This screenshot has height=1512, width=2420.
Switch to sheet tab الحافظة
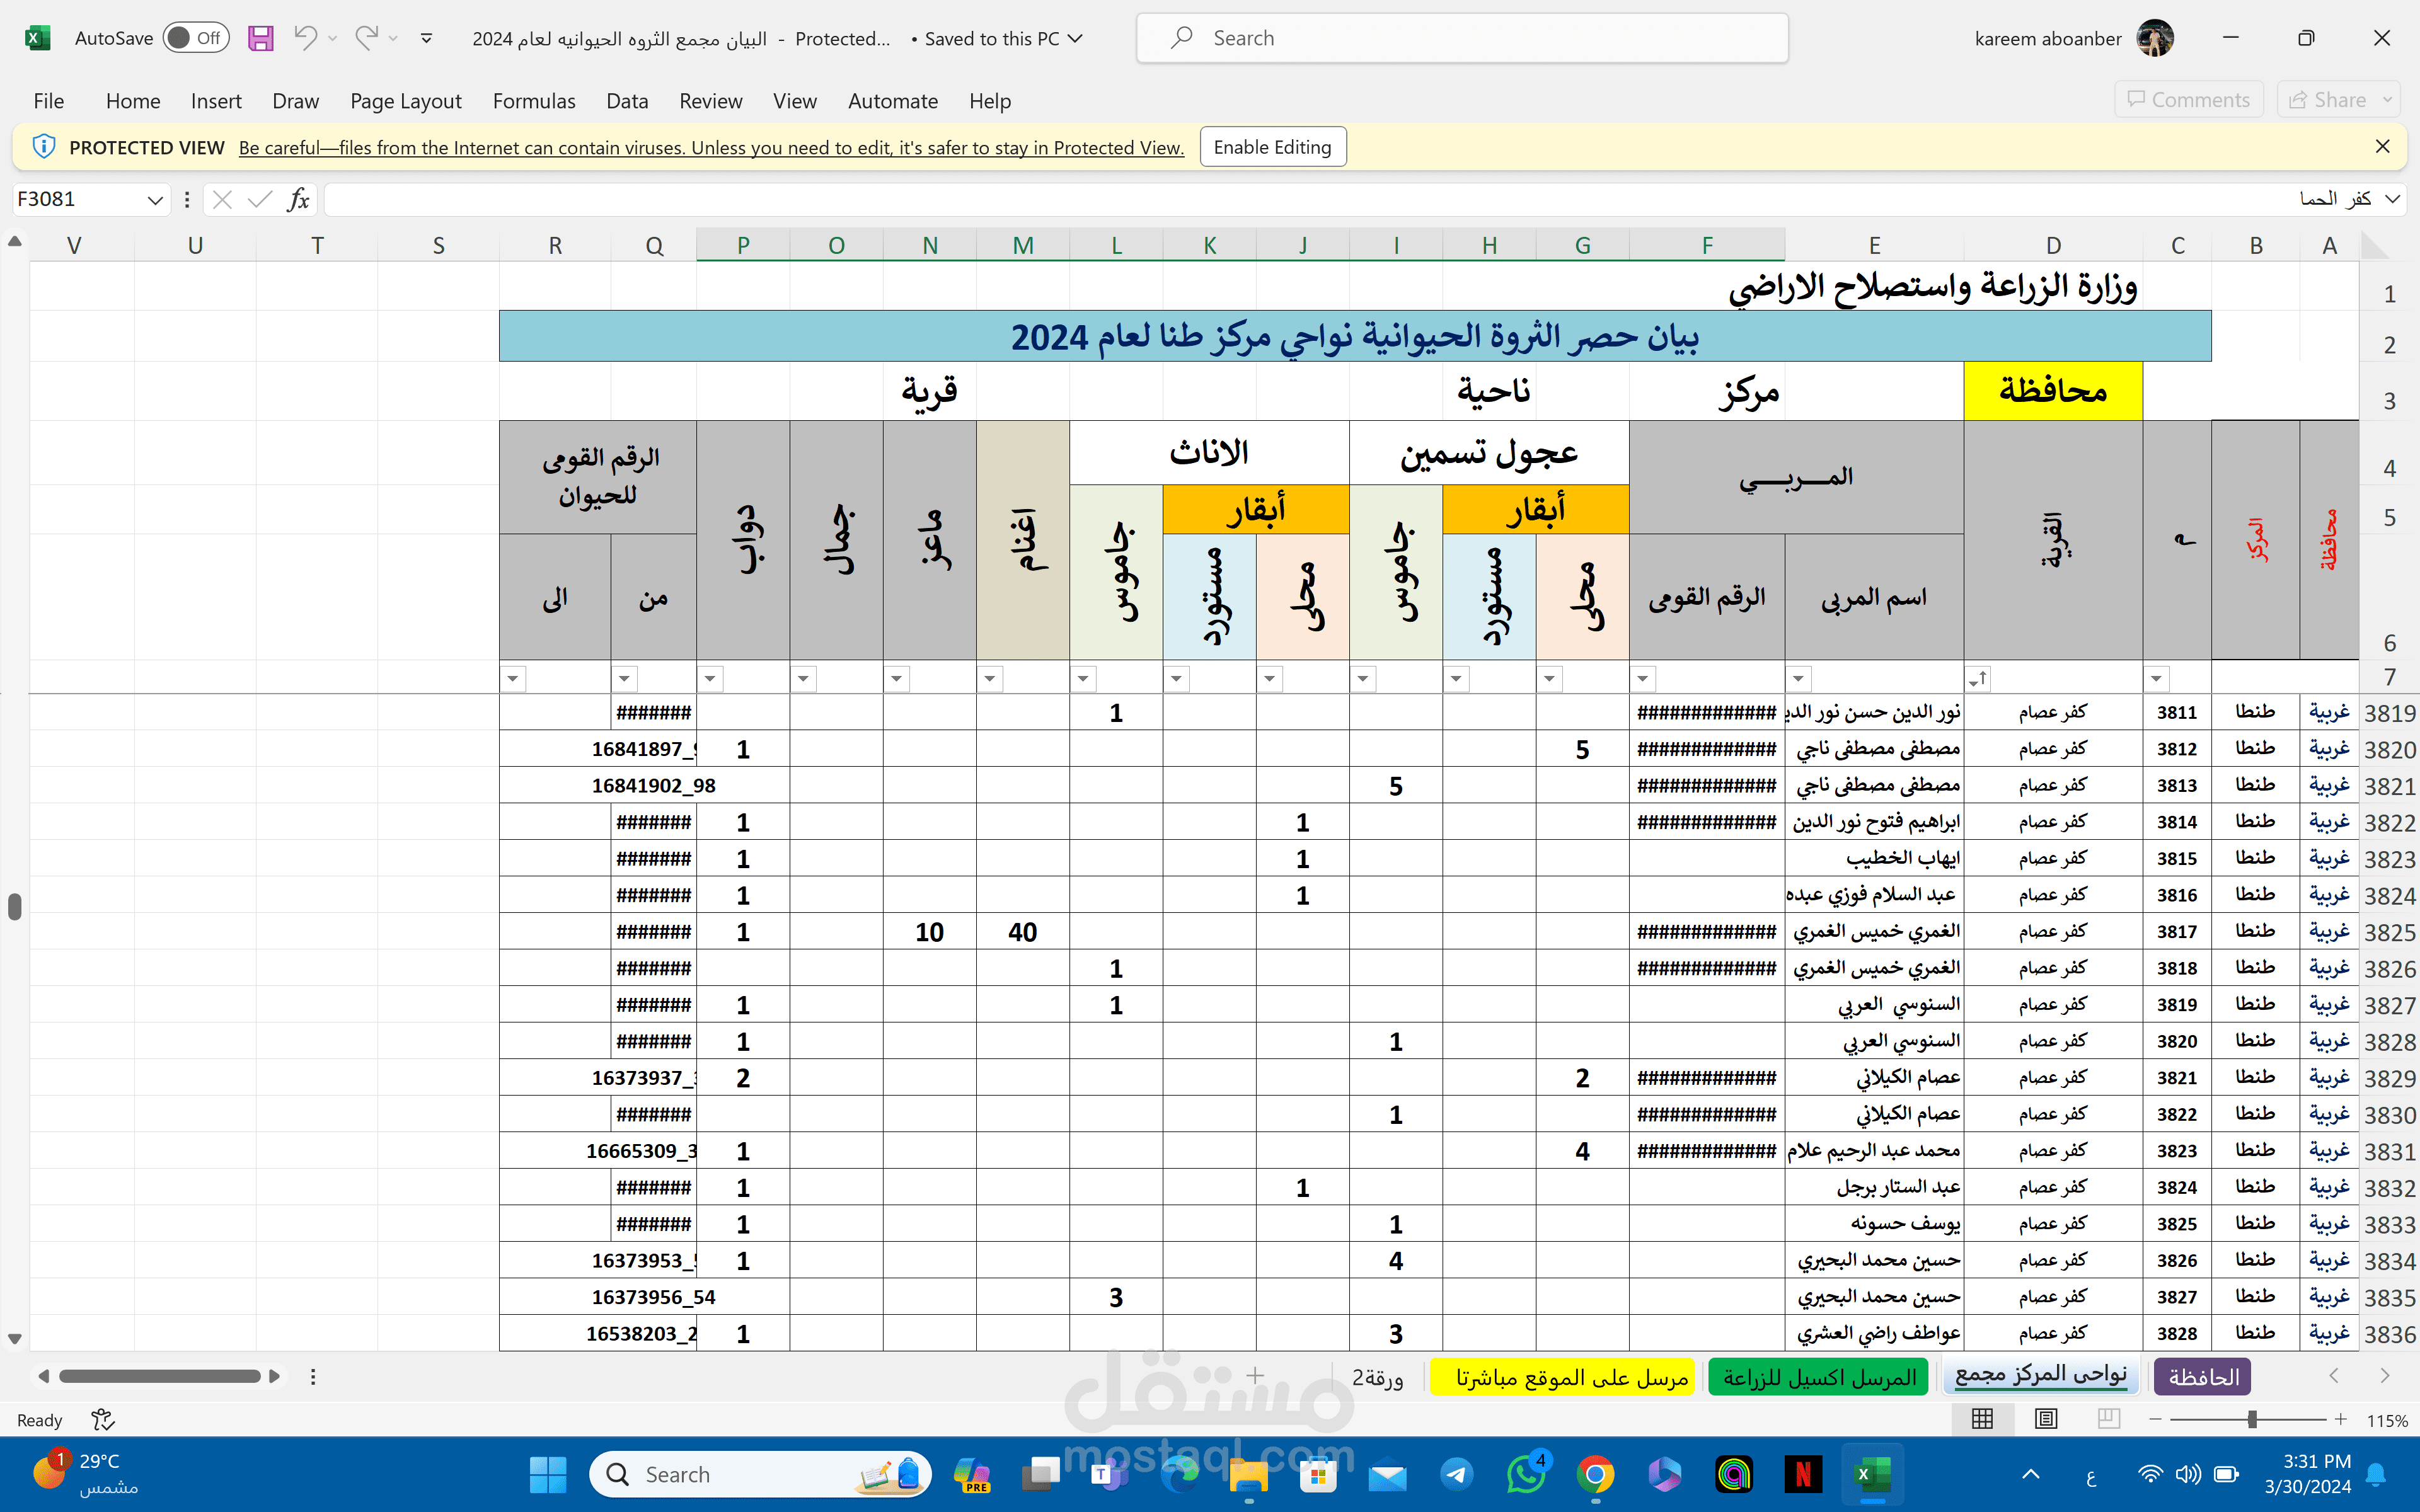click(x=2203, y=1377)
